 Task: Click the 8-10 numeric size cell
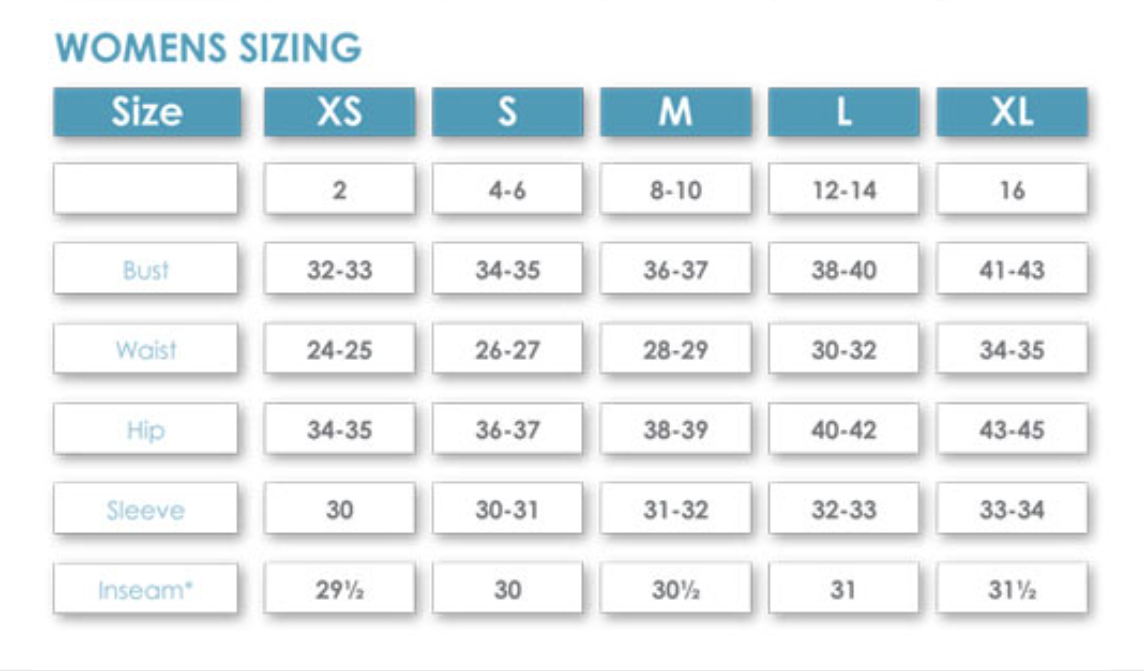point(675,190)
